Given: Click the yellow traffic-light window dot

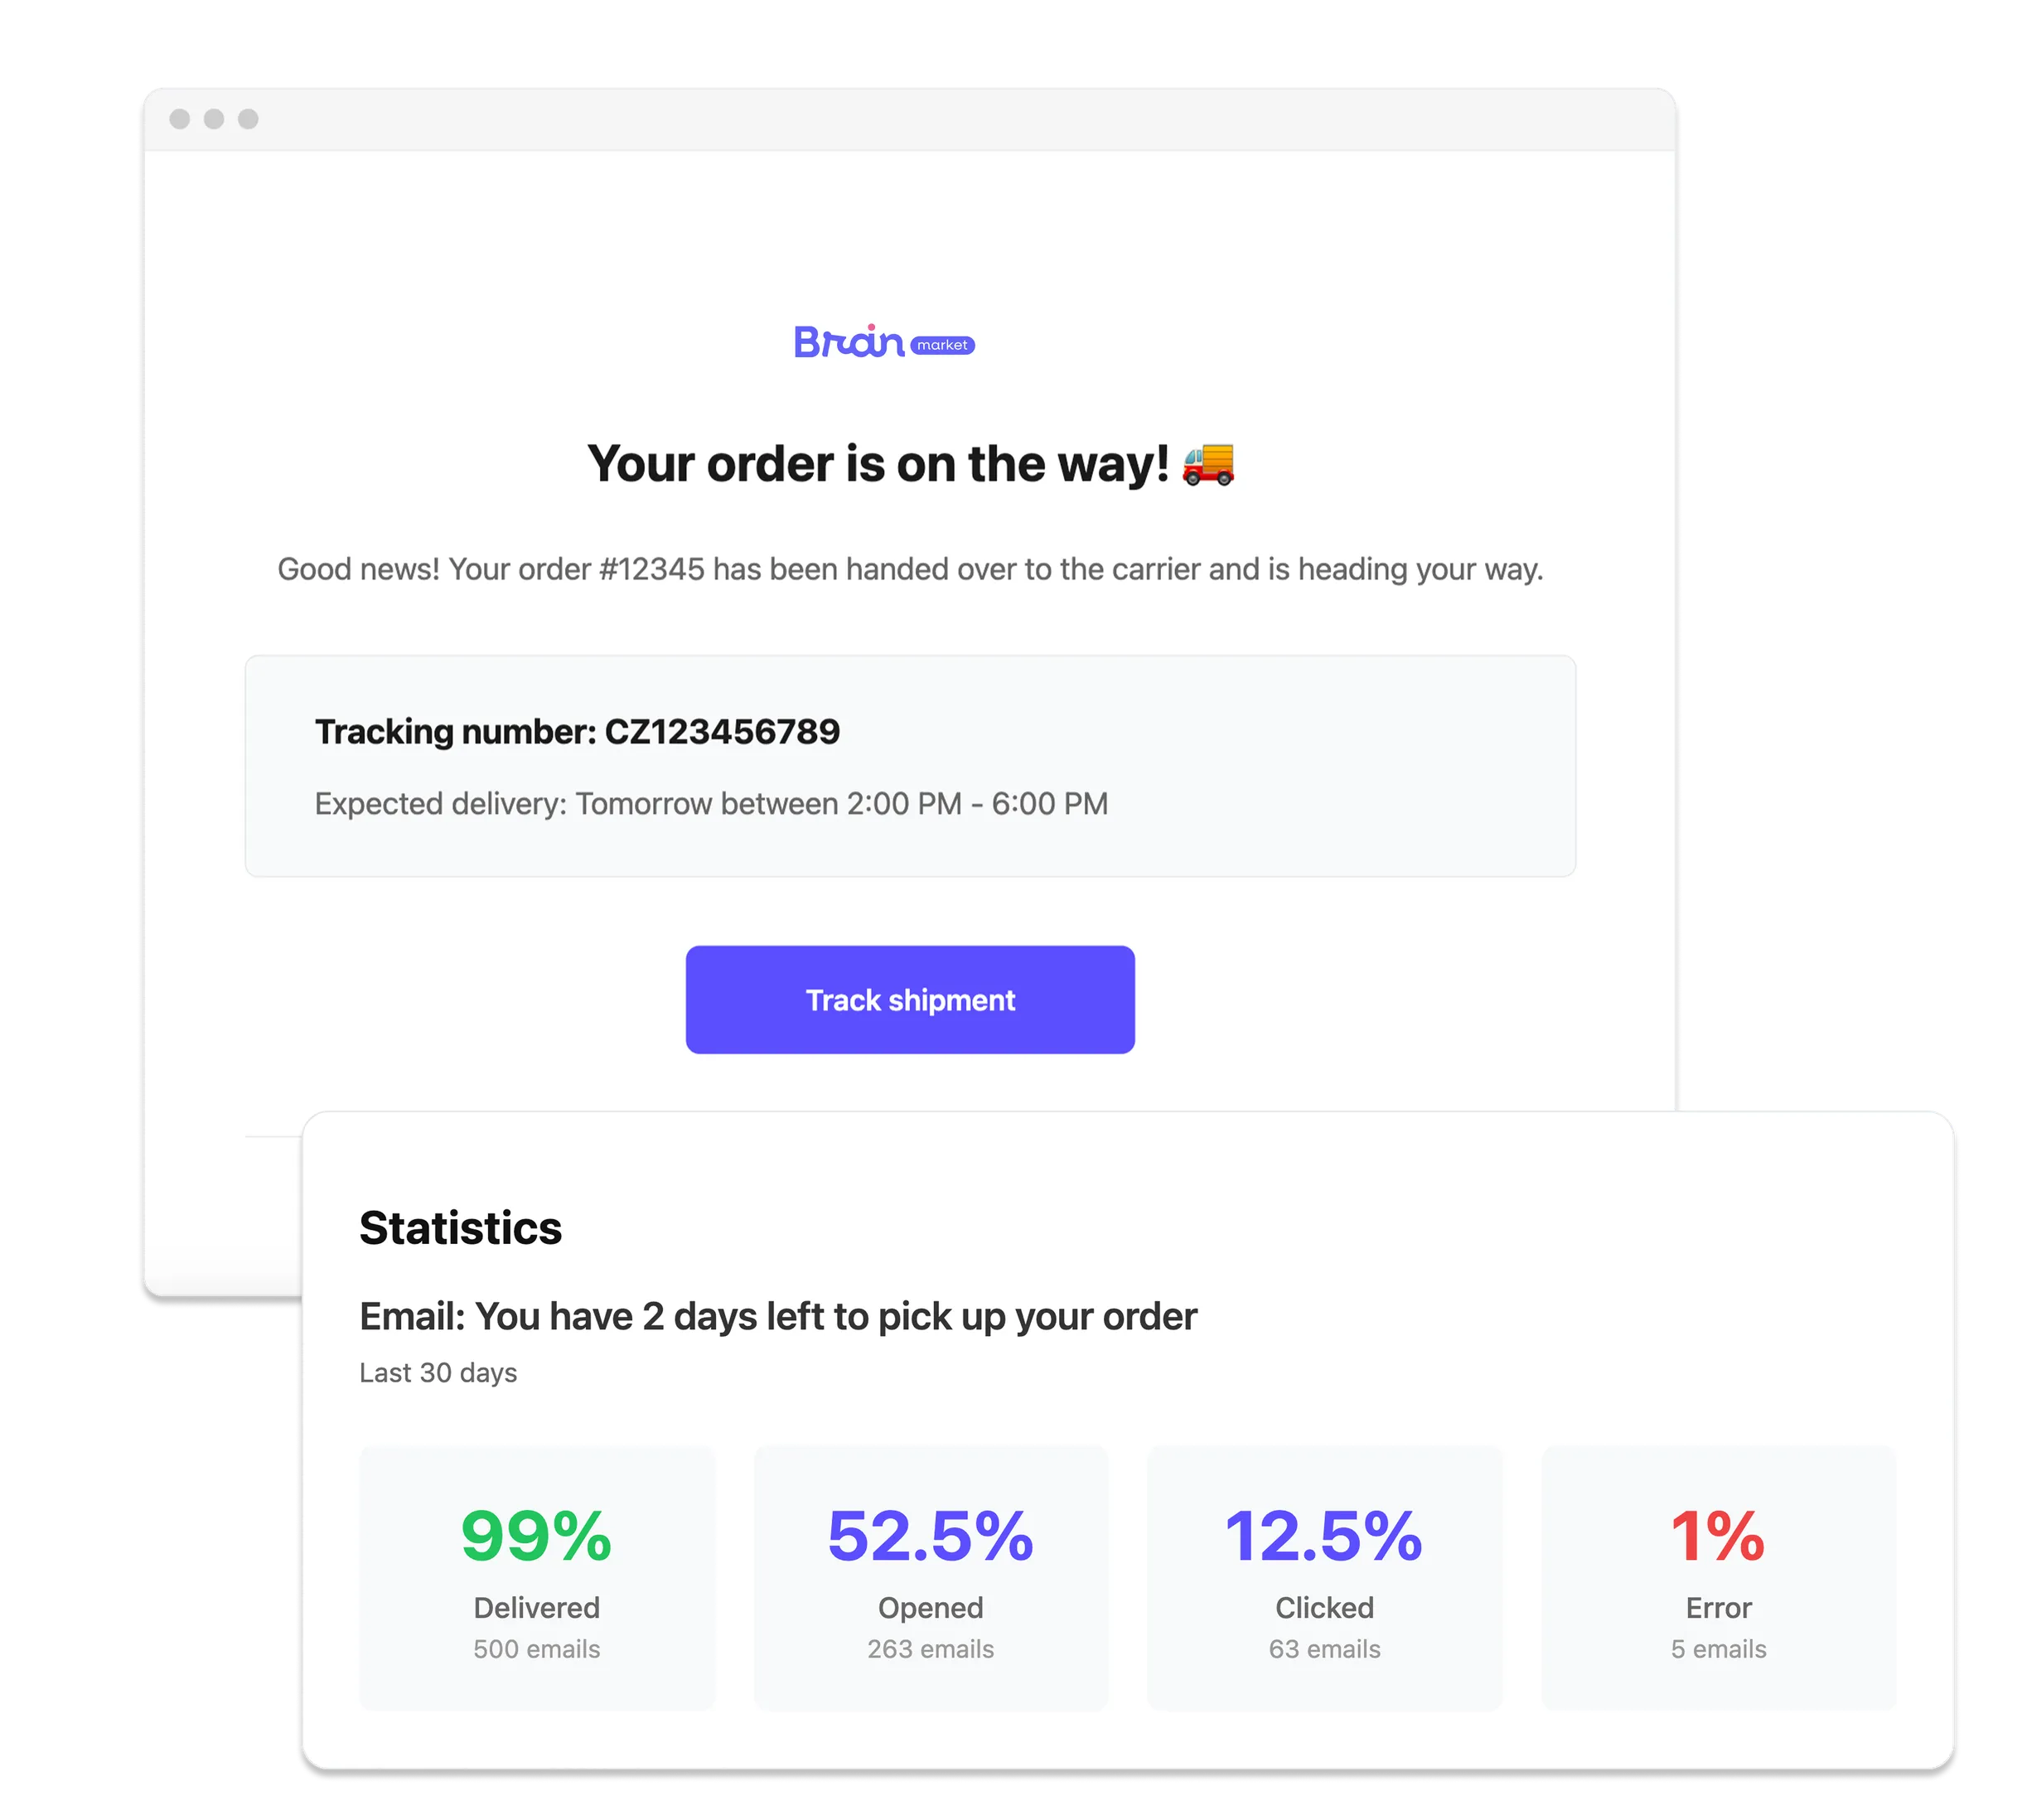Looking at the screenshot, I should pyautogui.click(x=213, y=118).
